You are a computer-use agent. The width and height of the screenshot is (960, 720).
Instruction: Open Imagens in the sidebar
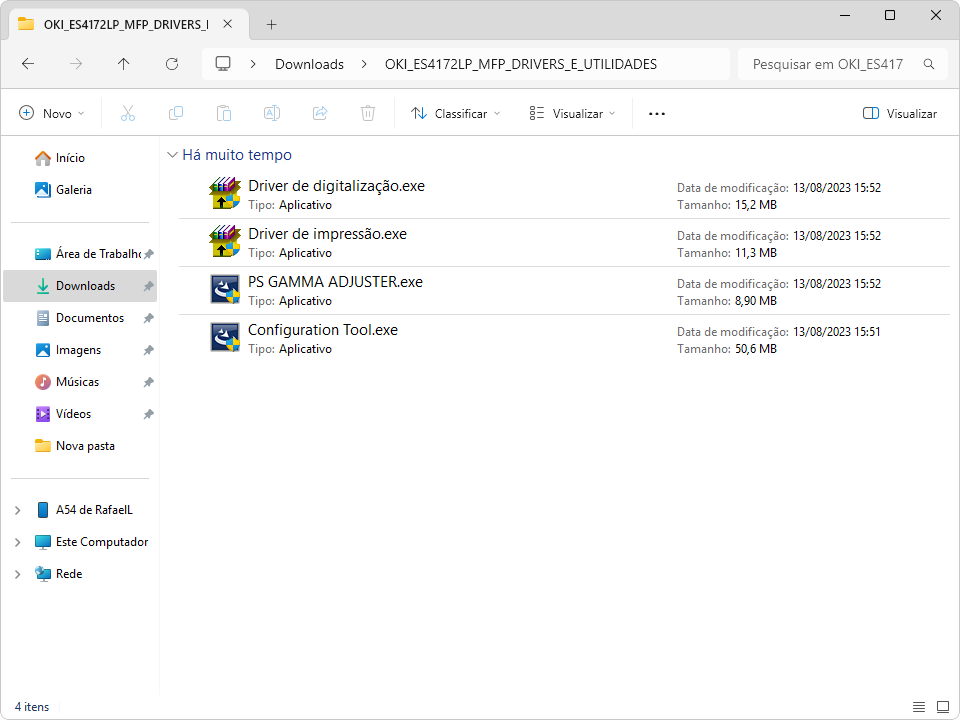(x=80, y=350)
